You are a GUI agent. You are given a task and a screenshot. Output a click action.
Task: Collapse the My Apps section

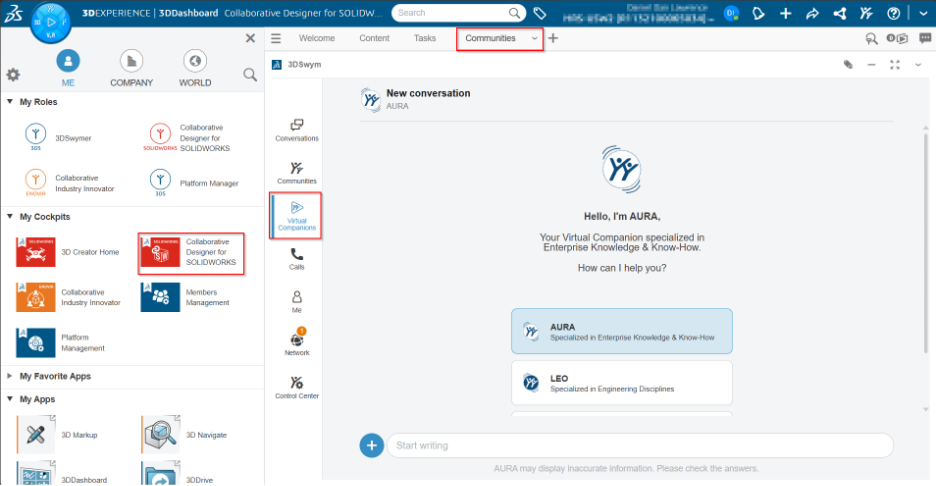tap(10, 398)
